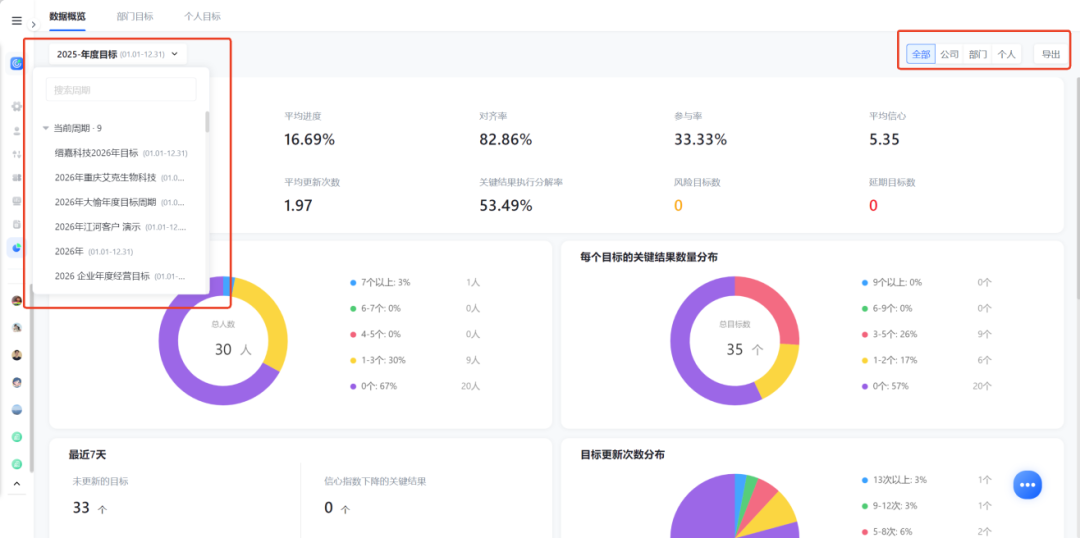
Task: Open the 2025-年度目标 period dropdown
Action: [118, 54]
